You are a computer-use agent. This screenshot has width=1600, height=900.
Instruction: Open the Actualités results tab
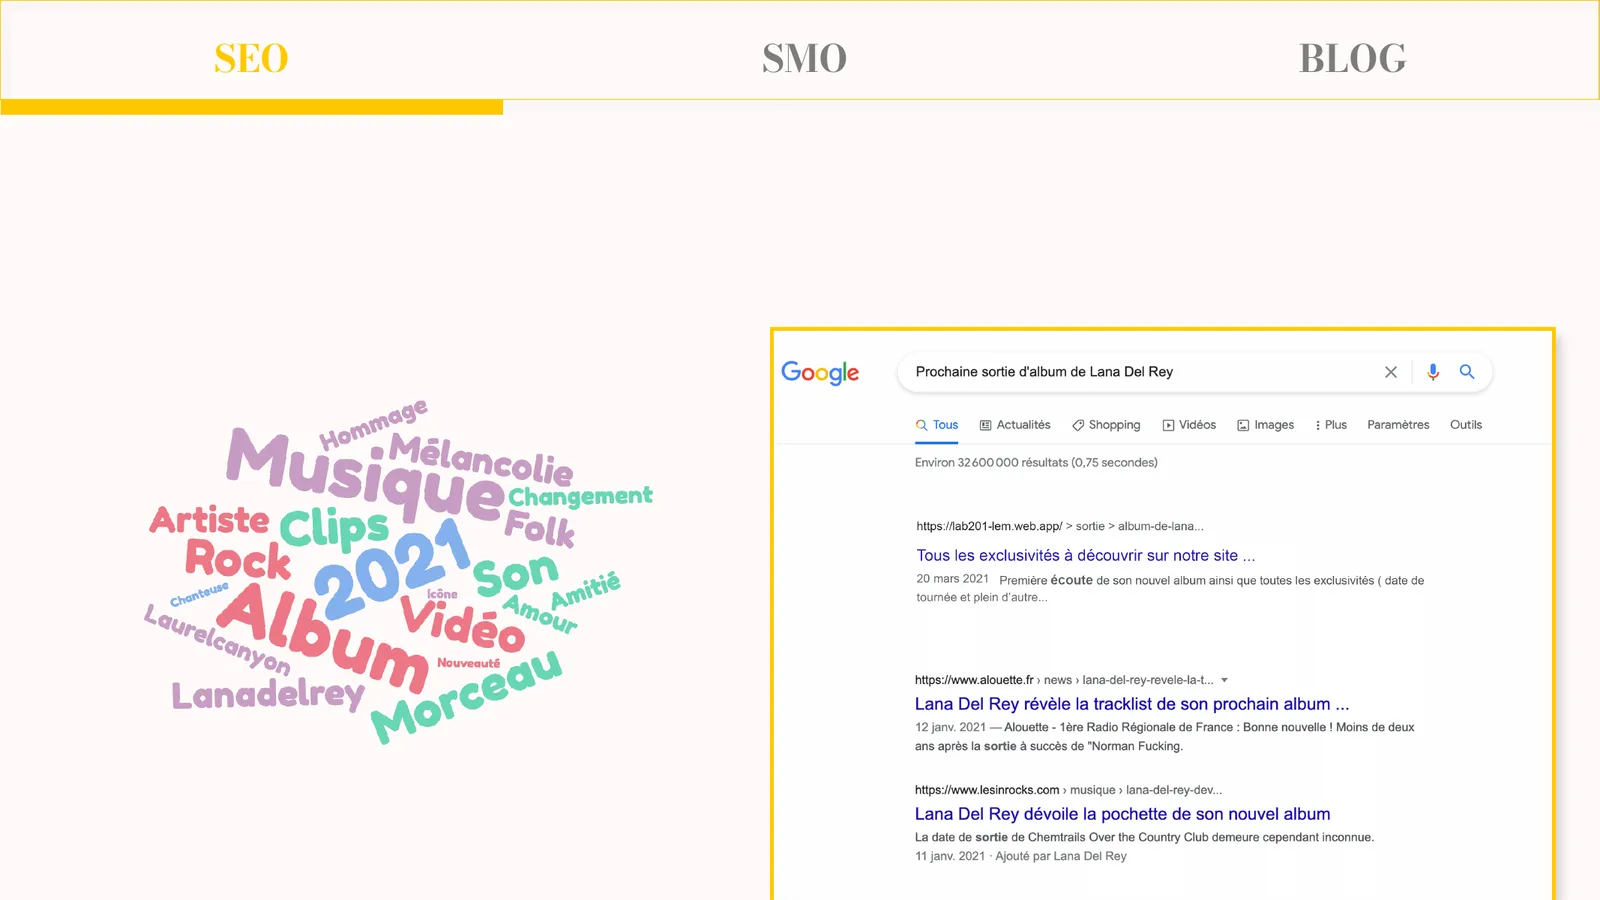1015,425
